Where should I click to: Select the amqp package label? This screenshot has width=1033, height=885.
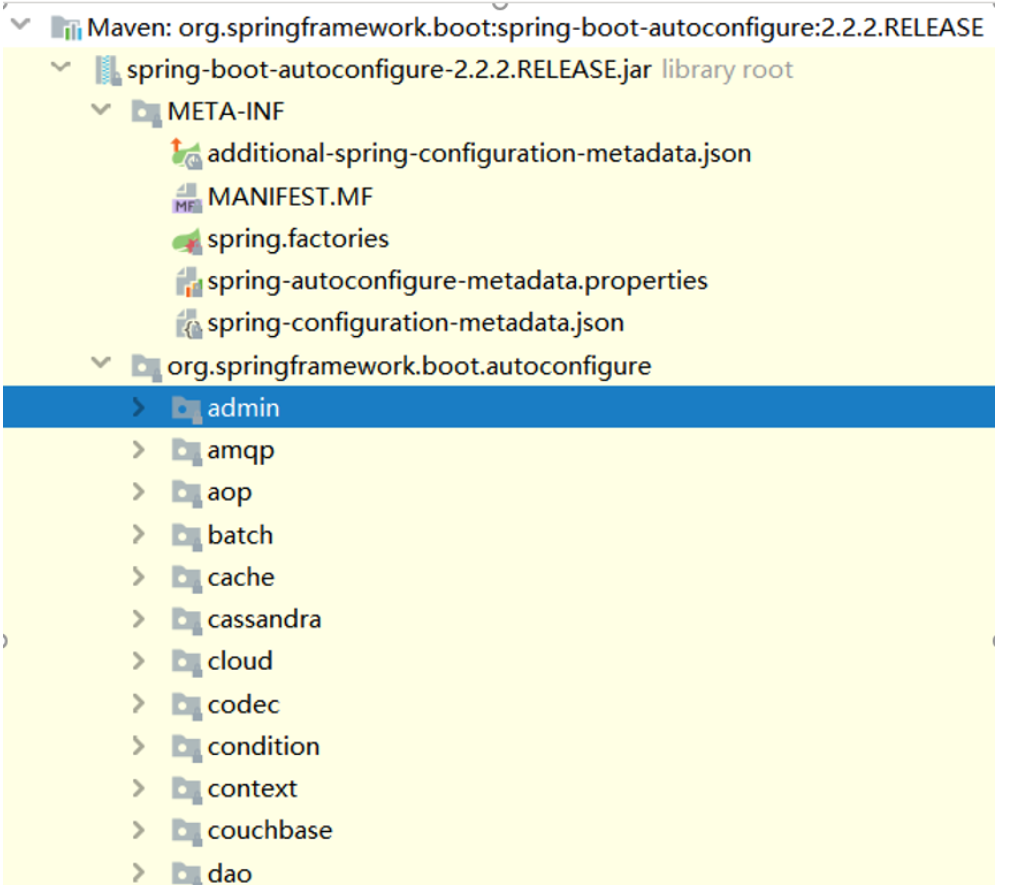[x=241, y=452]
